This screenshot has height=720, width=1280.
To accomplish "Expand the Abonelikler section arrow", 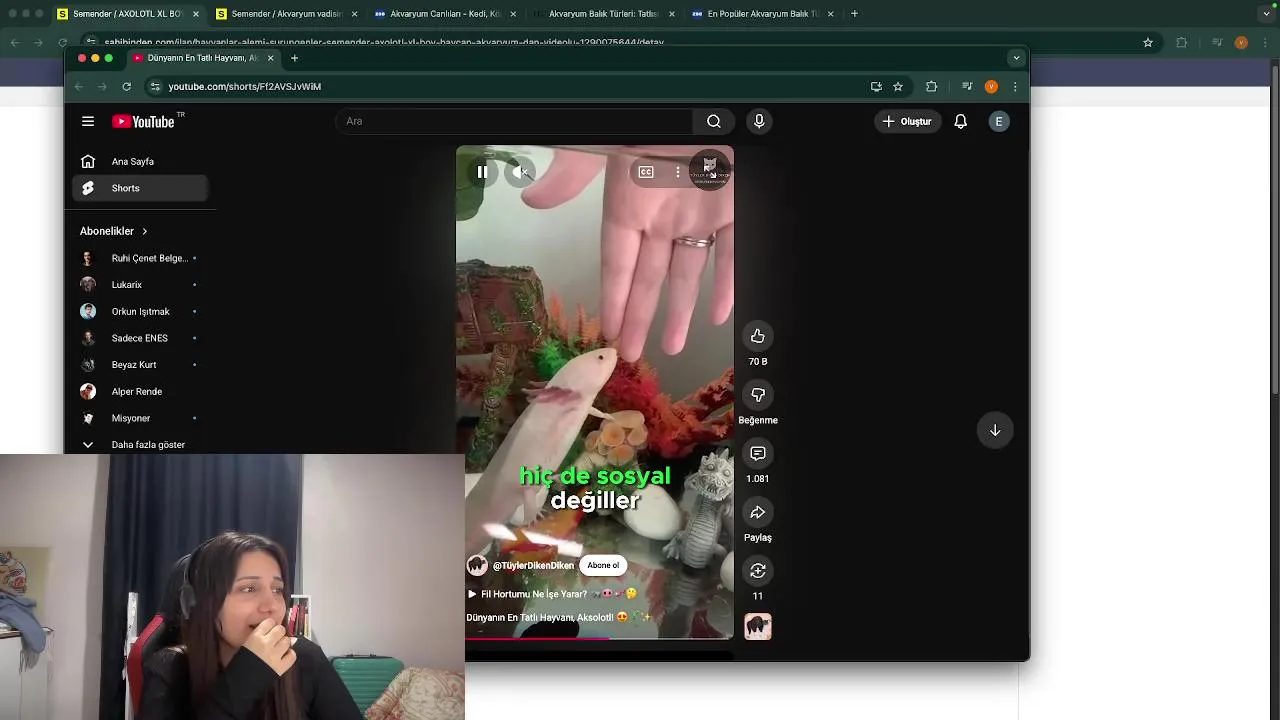I will coord(144,231).
